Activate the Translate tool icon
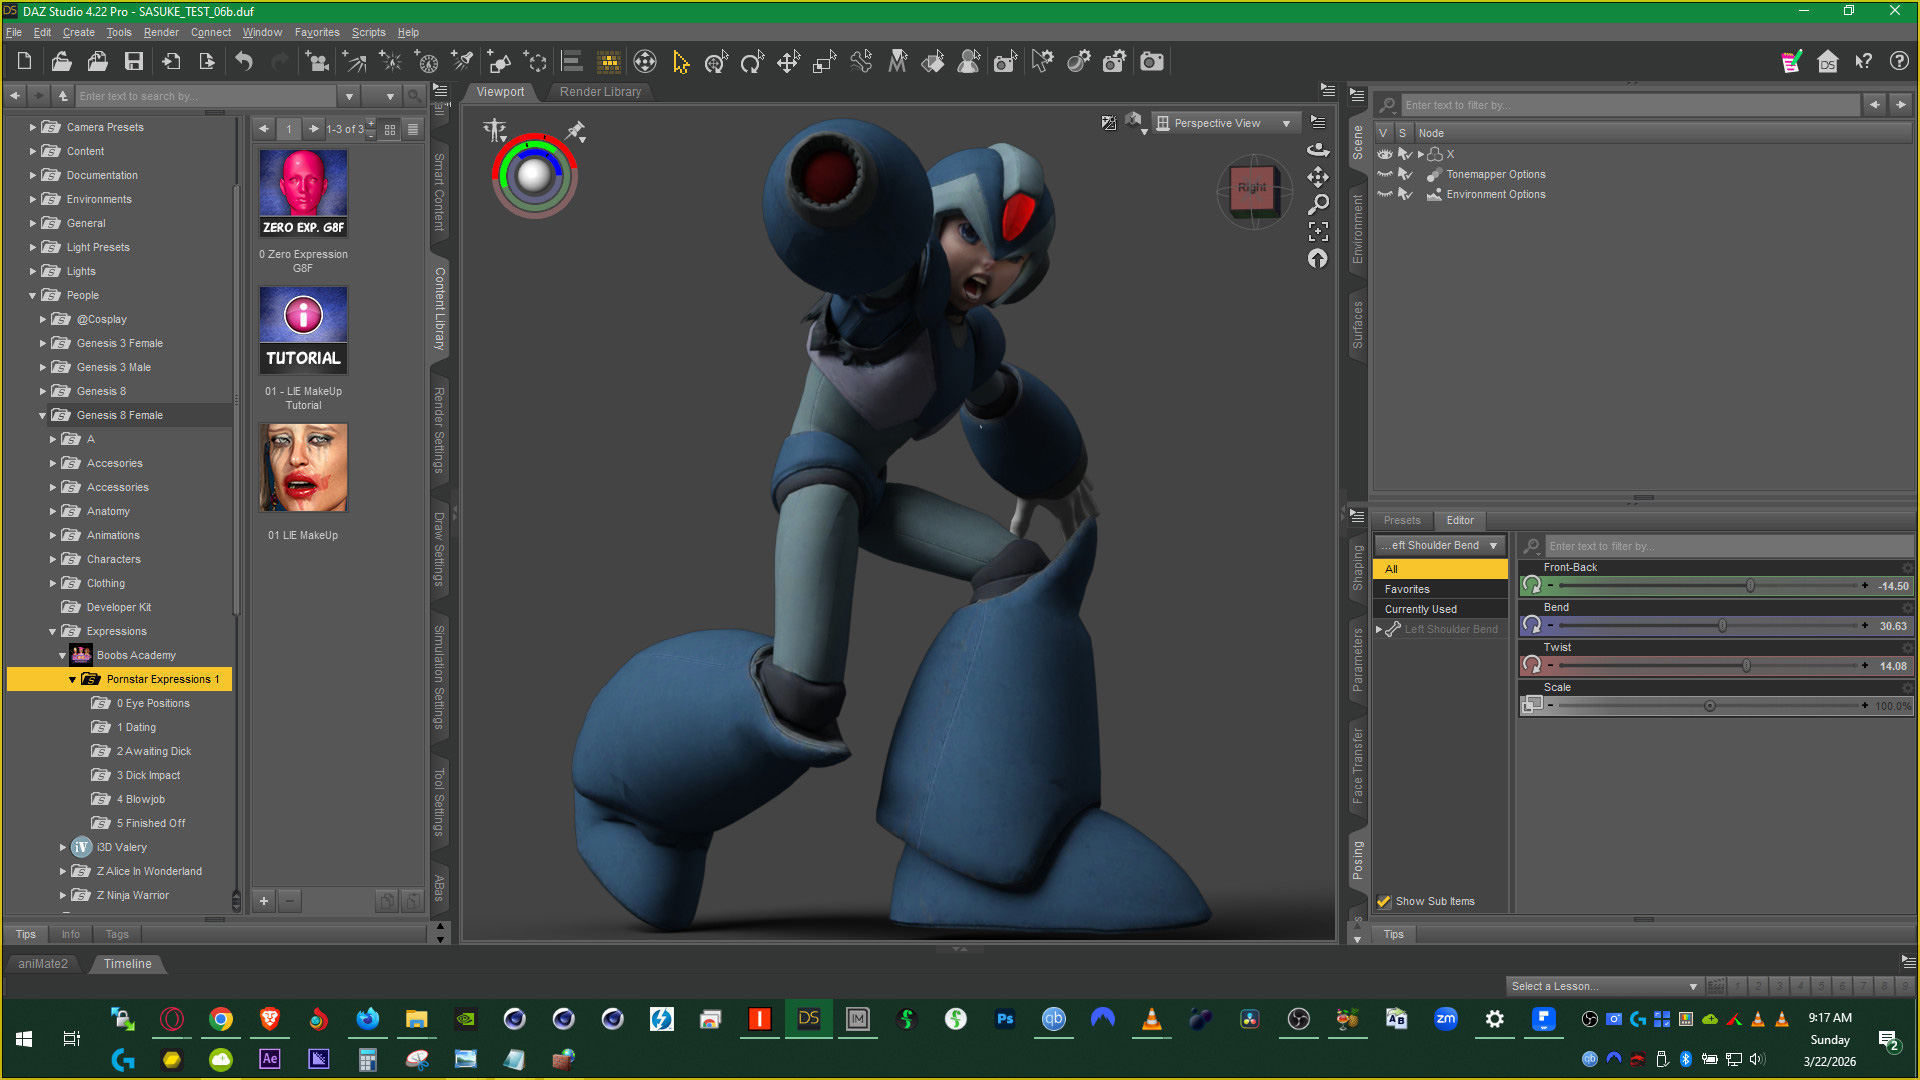Screen dimensions: 1920x1080 click(788, 62)
